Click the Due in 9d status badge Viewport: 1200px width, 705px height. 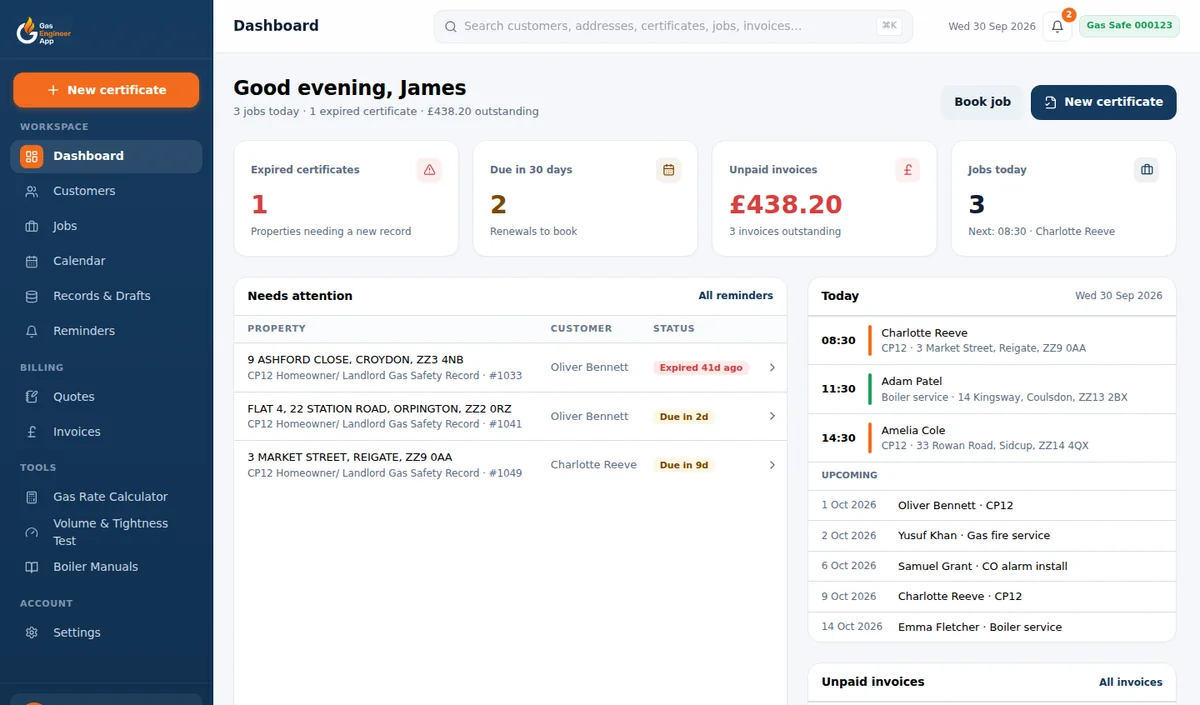coord(684,465)
